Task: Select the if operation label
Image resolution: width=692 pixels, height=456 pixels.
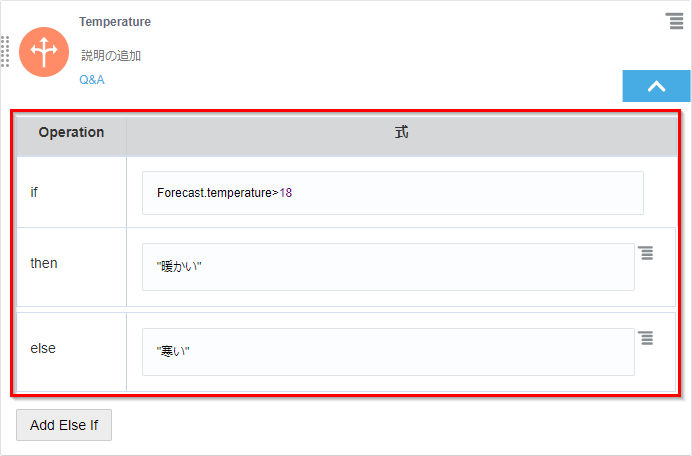Action: [x=34, y=193]
